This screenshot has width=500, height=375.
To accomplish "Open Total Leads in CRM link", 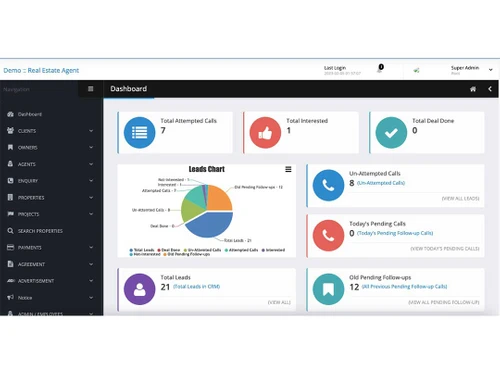I will [x=196, y=287].
